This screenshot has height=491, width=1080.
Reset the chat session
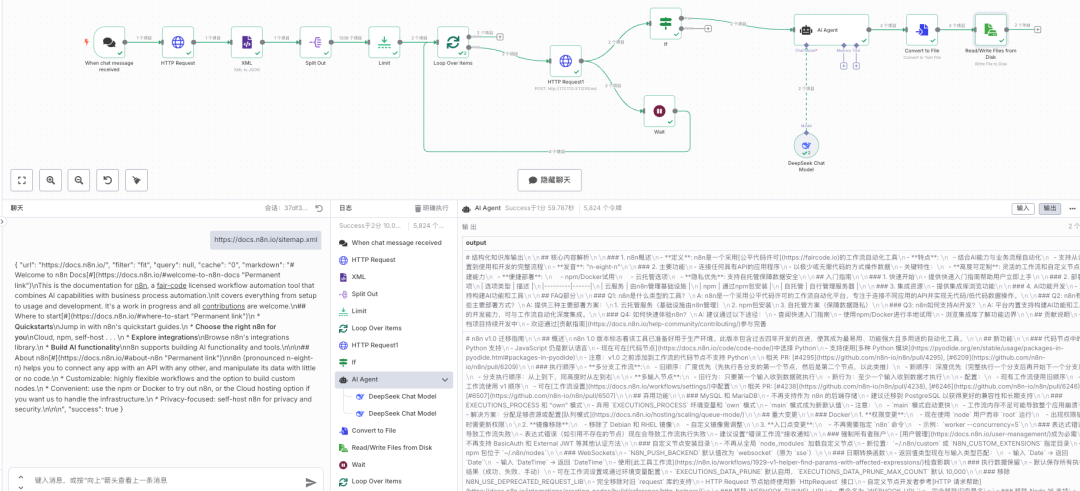pyautogui.click(x=319, y=208)
